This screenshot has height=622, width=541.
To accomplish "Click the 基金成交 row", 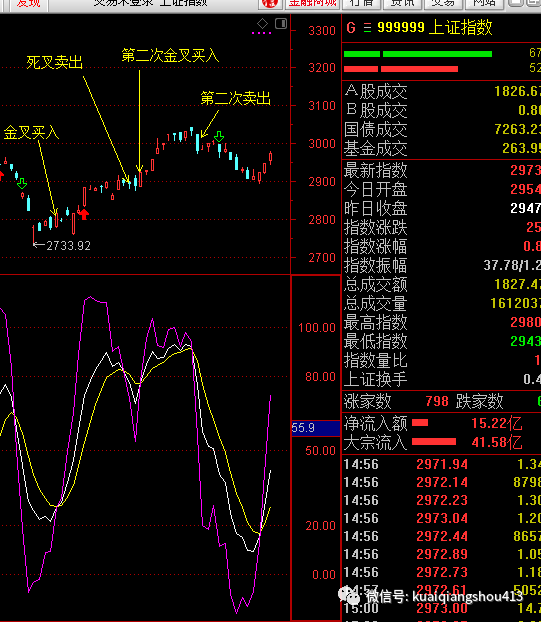I will pos(441,148).
